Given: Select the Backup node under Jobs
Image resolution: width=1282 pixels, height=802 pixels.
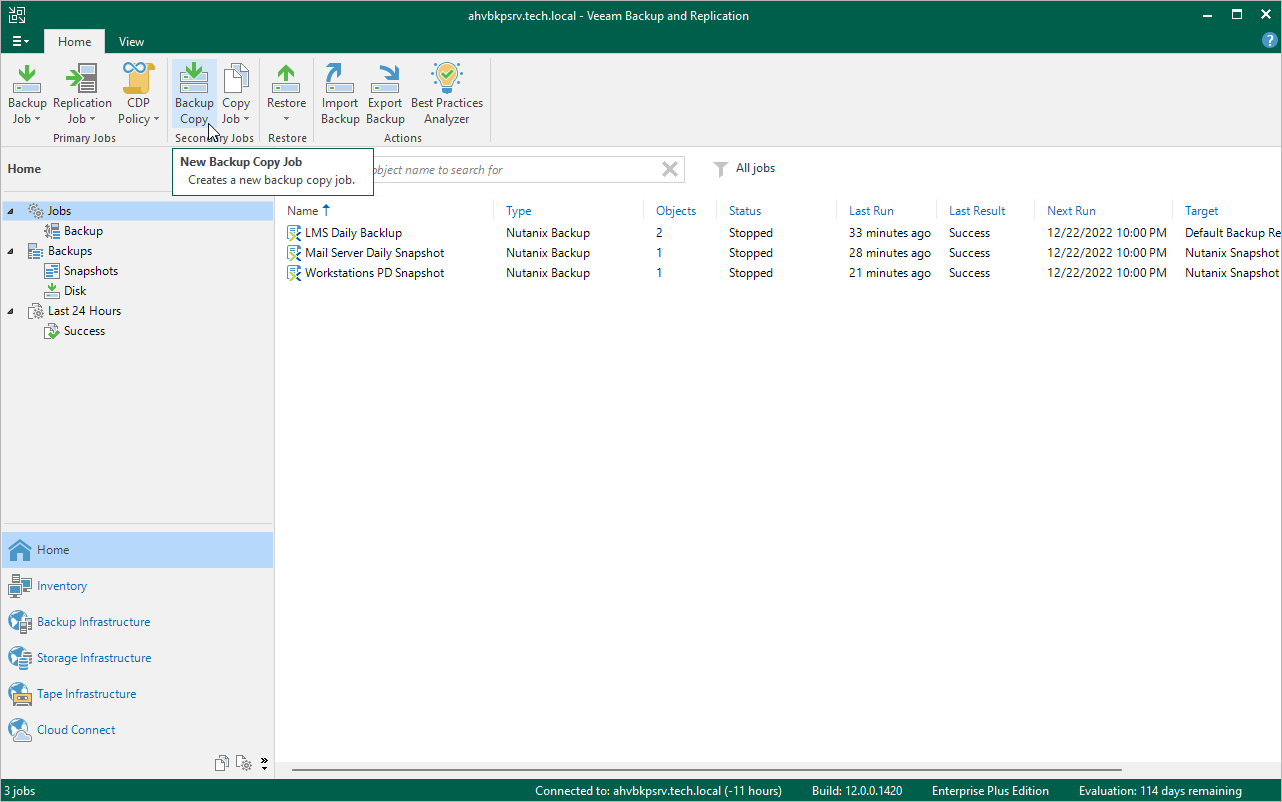Looking at the screenshot, I should click(x=83, y=231).
